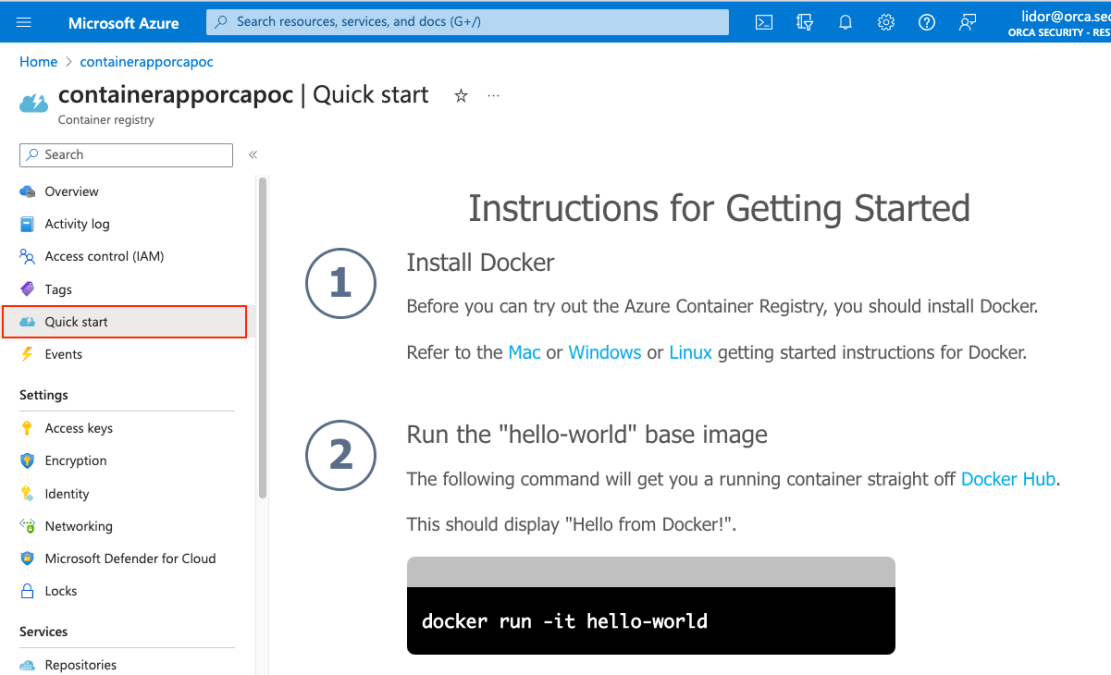
Task: Open the Azure portal hamburger menu
Action: pyautogui.click(x=23, y=22)
